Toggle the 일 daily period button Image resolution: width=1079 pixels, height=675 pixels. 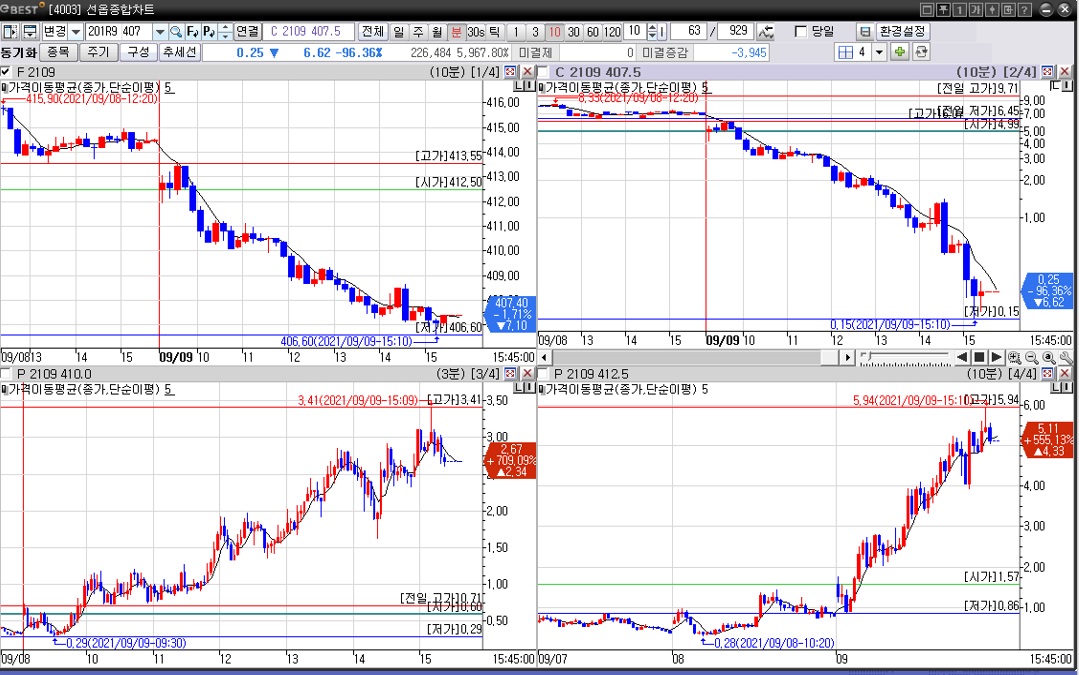398,32
